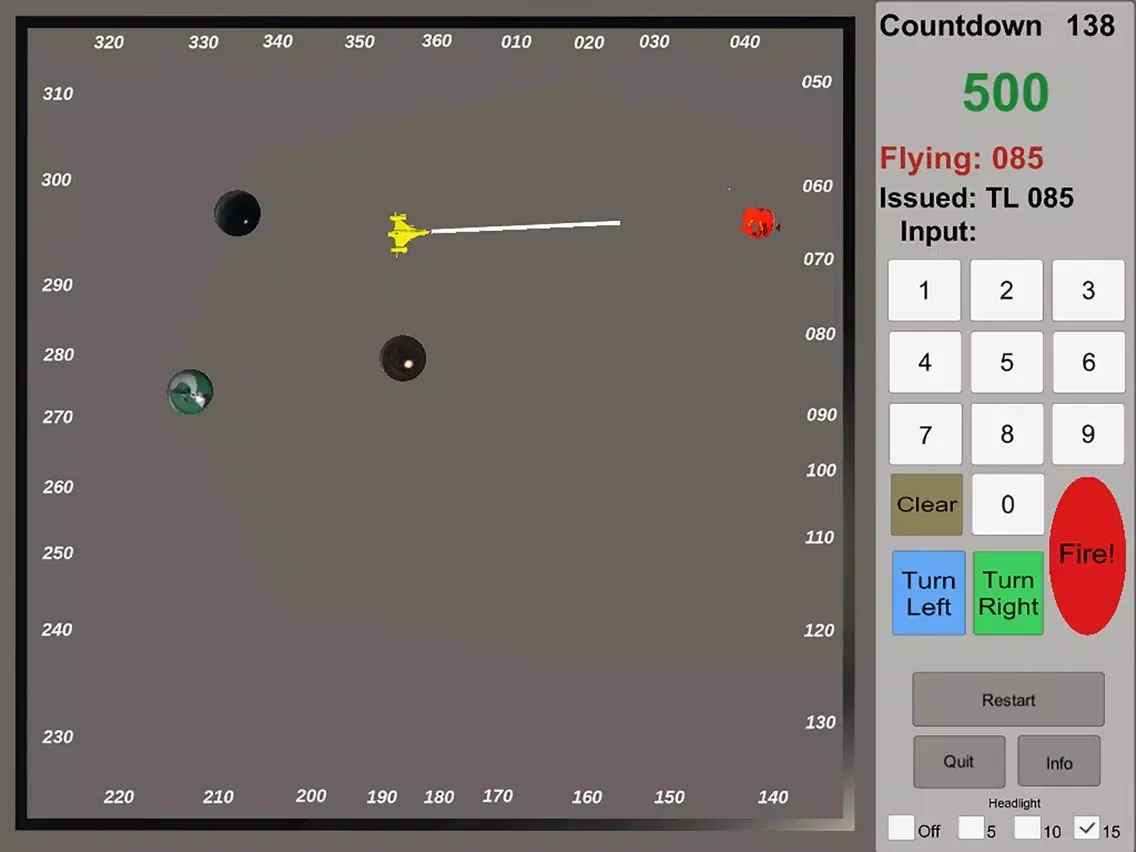Screen dimensions: 1136x852
Task: Click the 'Issued: TL 085' text
Action: click(x=977, y=198)
